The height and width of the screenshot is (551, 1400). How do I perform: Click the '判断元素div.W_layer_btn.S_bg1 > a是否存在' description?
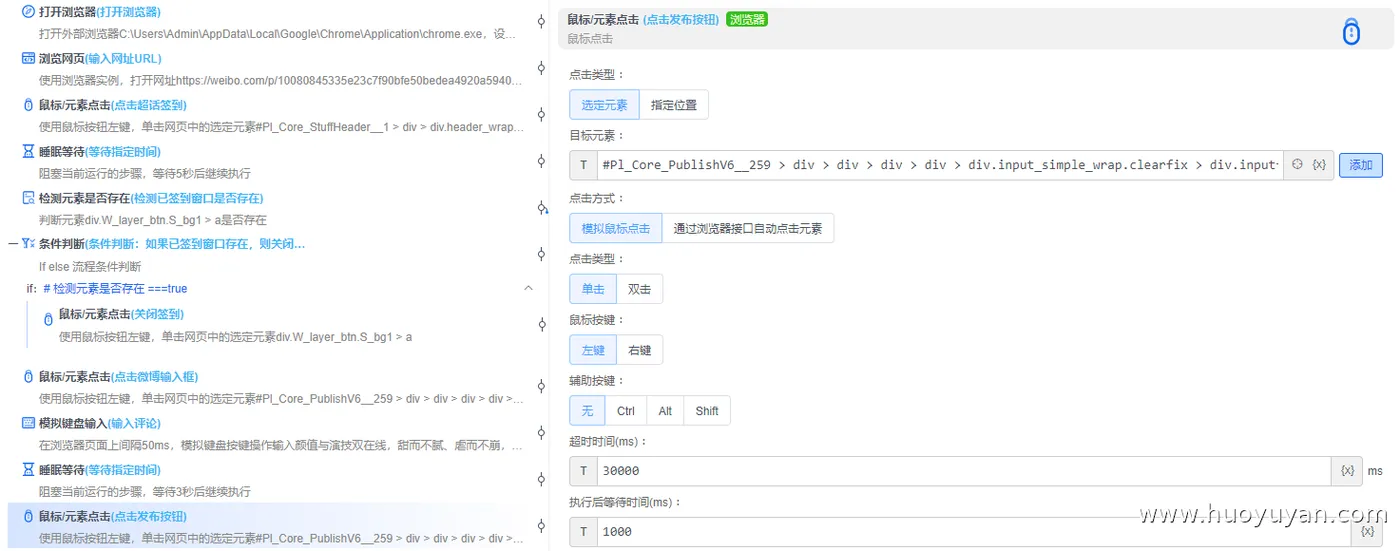click(x=153, y=220)
